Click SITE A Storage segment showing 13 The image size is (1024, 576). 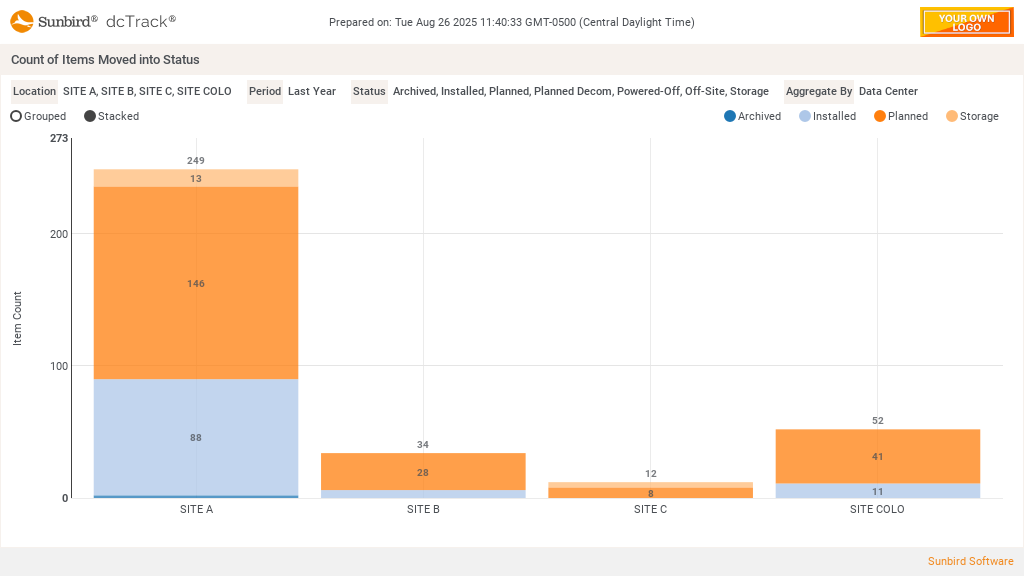pyautogui.click(x=196, y=178)
